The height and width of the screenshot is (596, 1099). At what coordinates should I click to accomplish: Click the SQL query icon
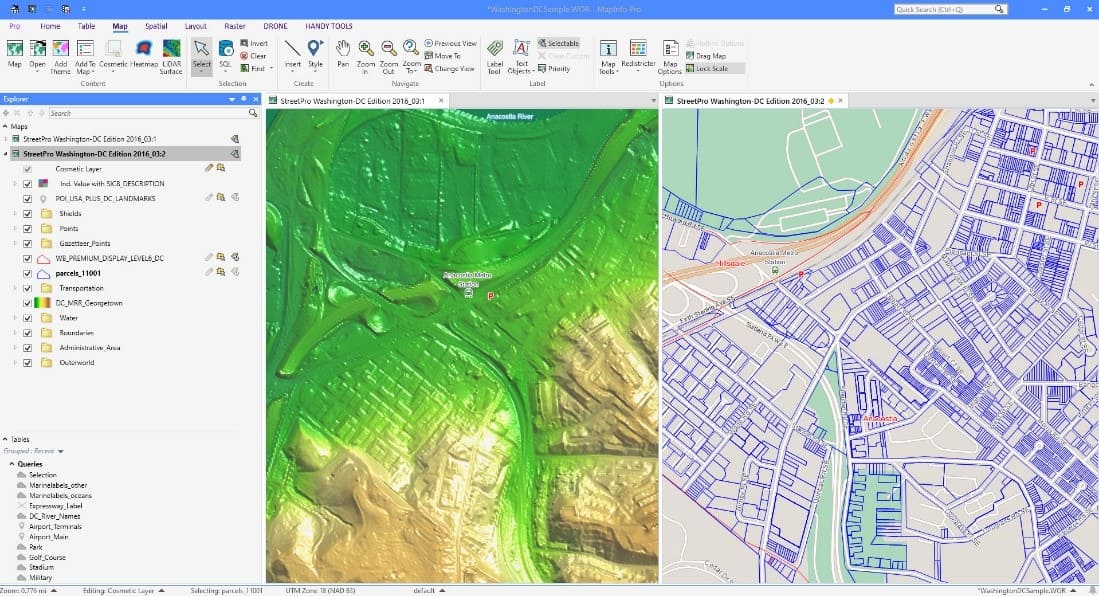(226, 49)
